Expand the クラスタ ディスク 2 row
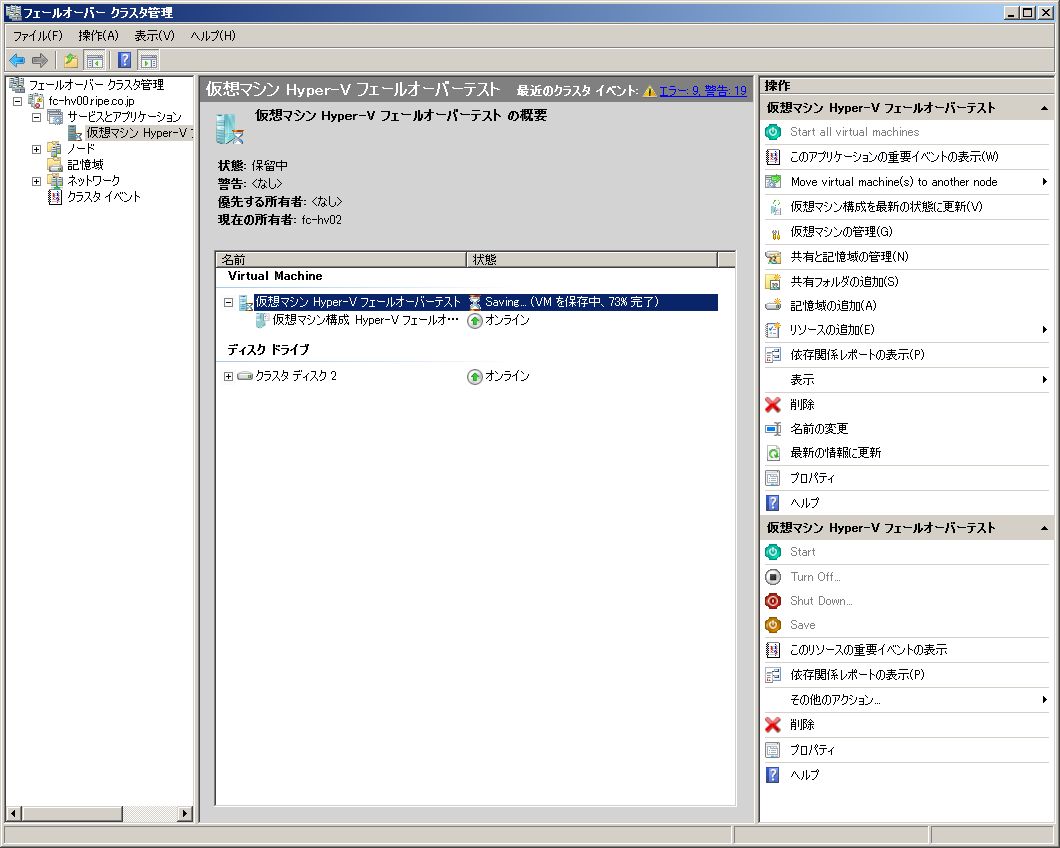Viewport: 1060px width, 848px height. click(x=228, y=377)
